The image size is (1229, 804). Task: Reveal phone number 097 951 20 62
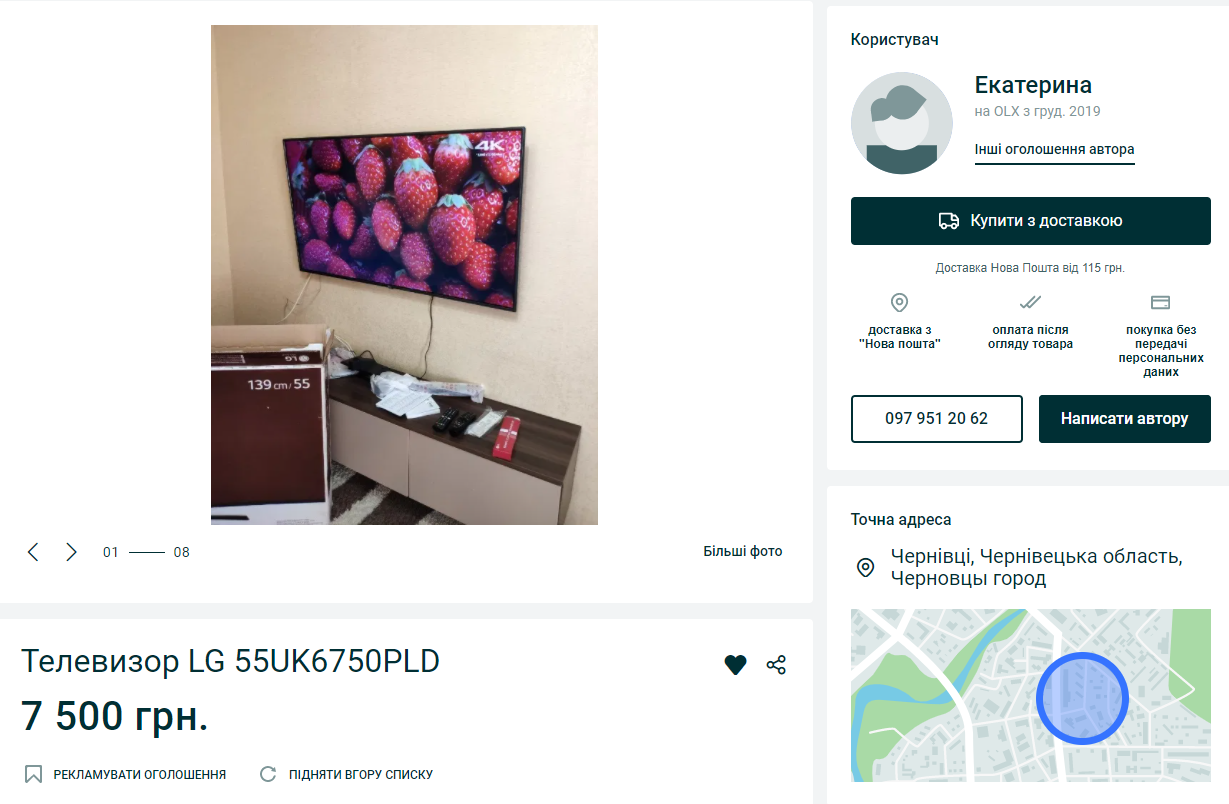click(x=937, y=419)
